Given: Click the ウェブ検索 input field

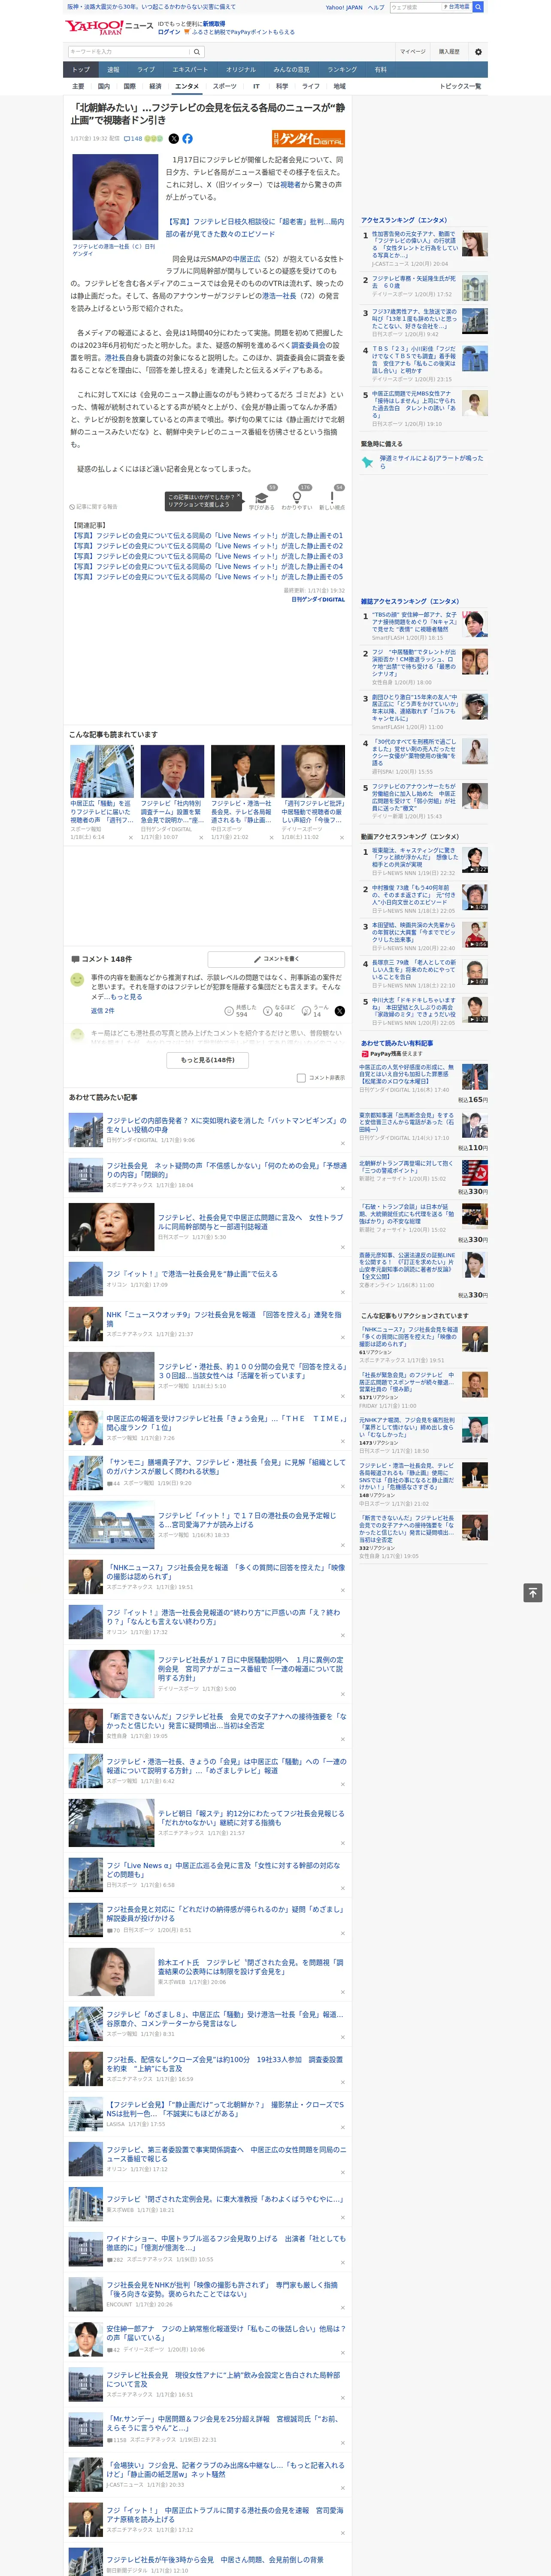Looking at the screenshot, I should click(x=415, y=7).
